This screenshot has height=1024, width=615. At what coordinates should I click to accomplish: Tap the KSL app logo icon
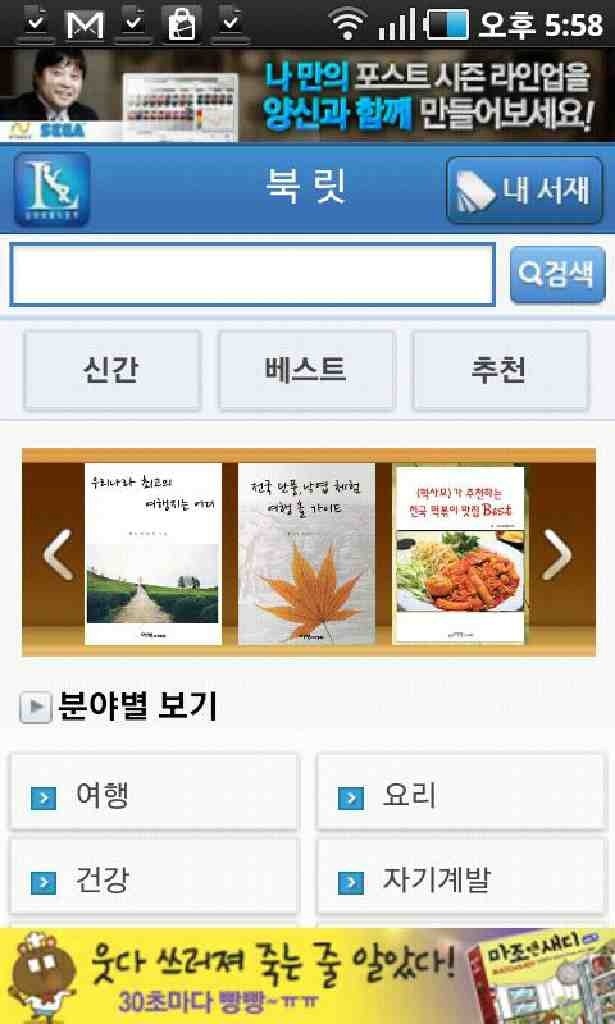click(52, 189)
